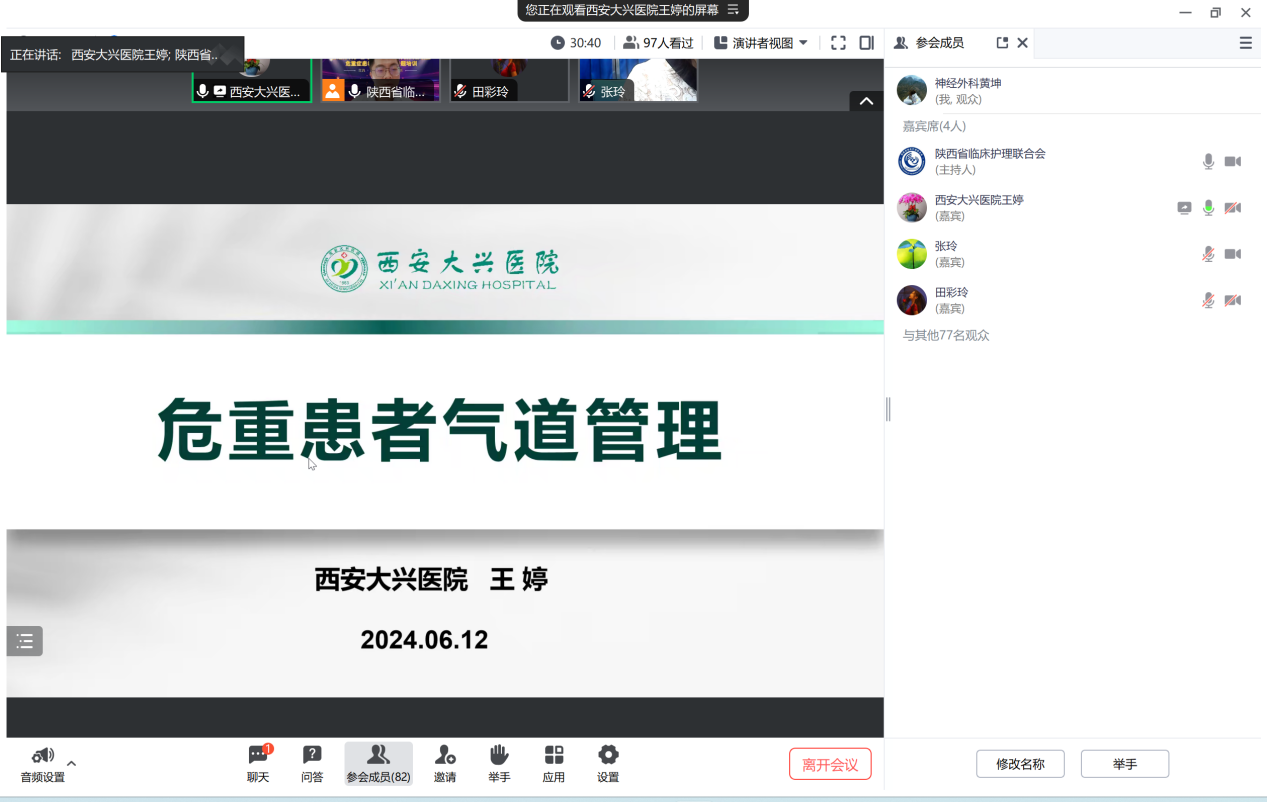Raise hand using bottom toolbar 举手 icon
Image resolution: width=1267 pixels, height=802 pixels.
click(499, 764)
